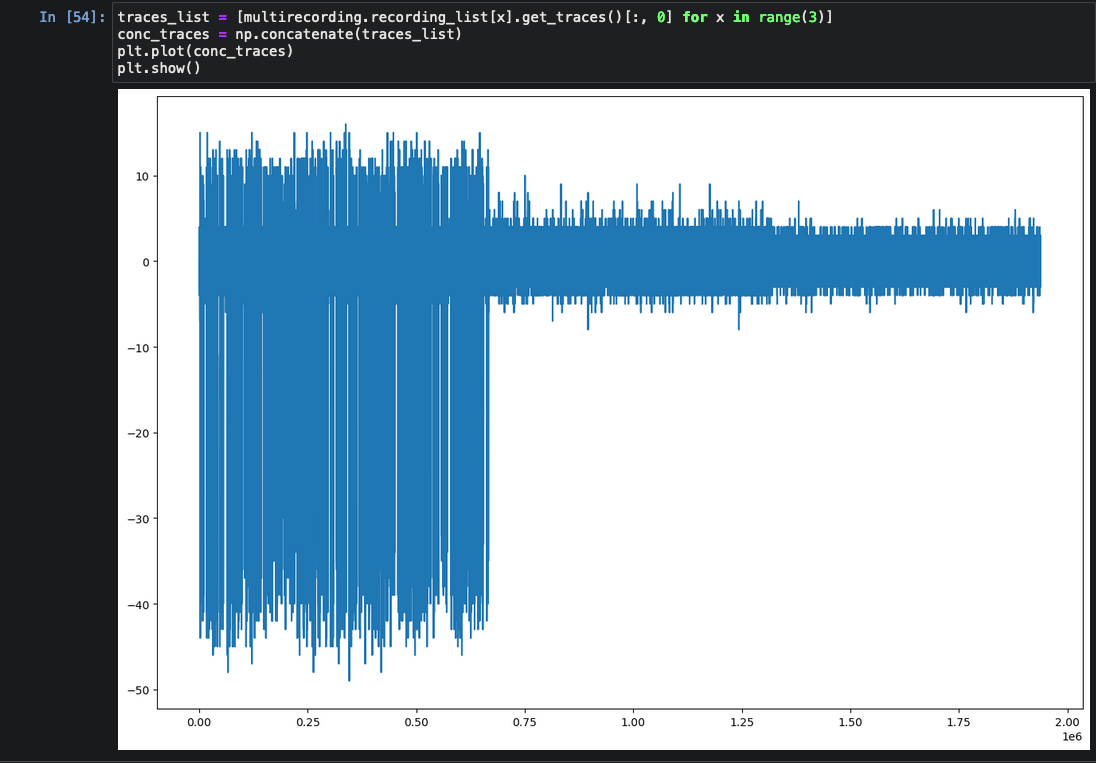The image size is (1096, 763).
Task: Click the 2.00 x-axis tick label
Action: click(x=1066, y=721)
